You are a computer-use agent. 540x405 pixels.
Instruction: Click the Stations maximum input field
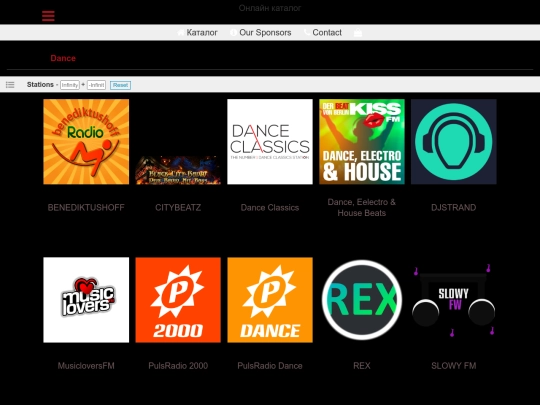point(96,85)
